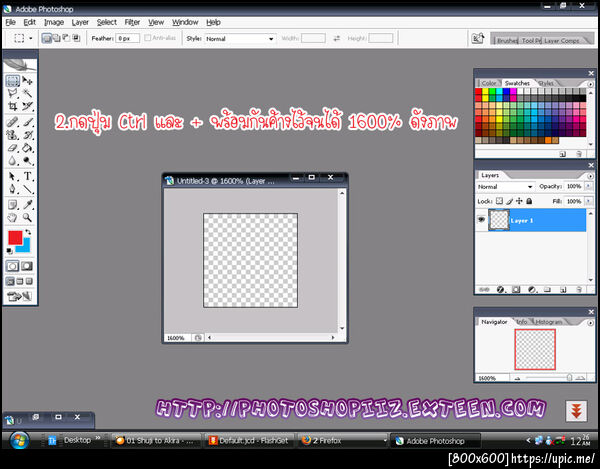Select the Crop tool
600x469 pixels.
(13, 106)
